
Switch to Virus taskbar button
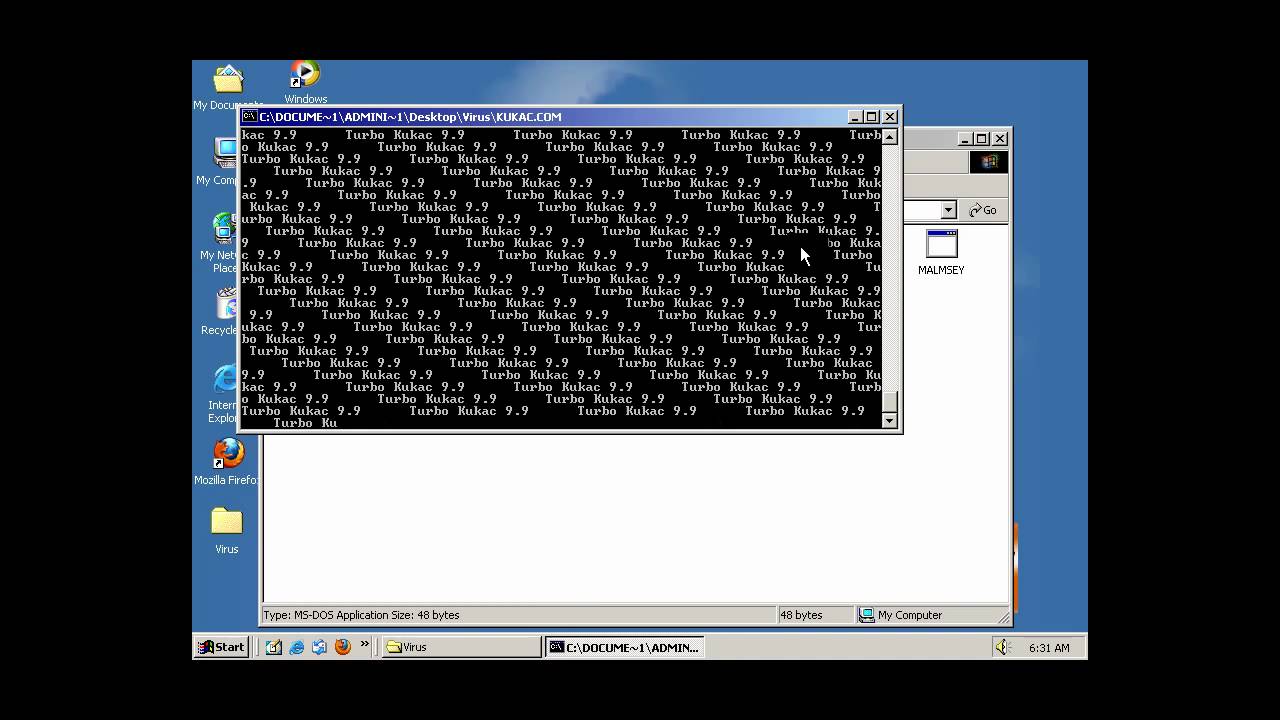[x=462, y=647]
